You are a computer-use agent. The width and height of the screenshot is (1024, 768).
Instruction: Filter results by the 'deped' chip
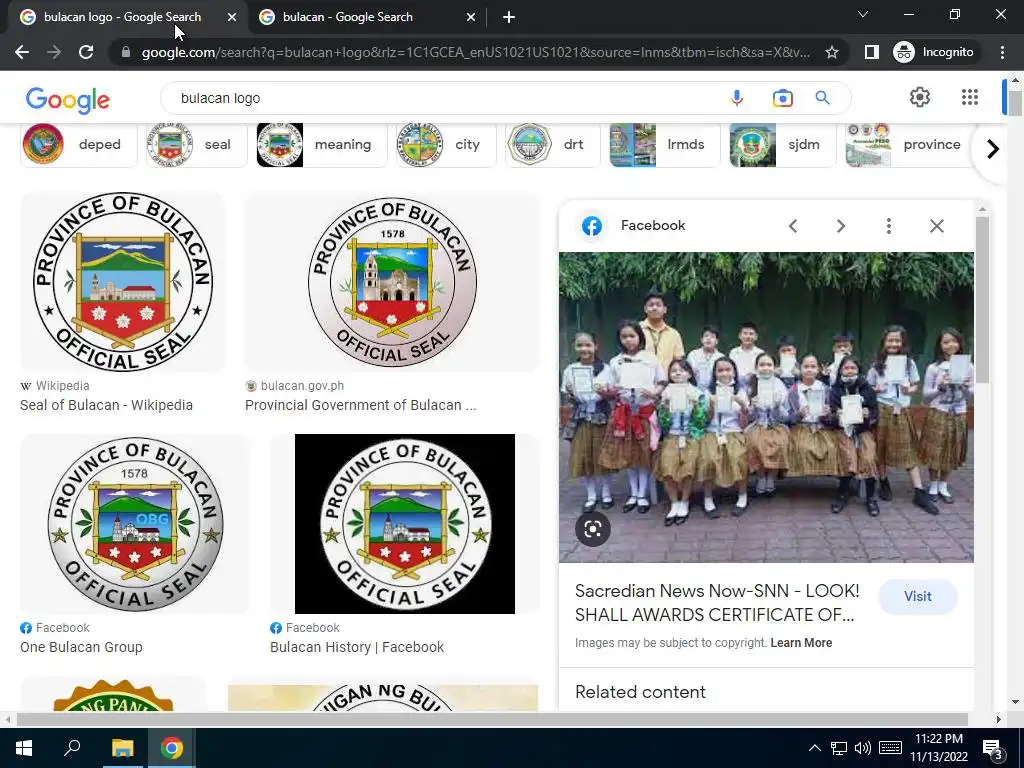tap(78, 144)
